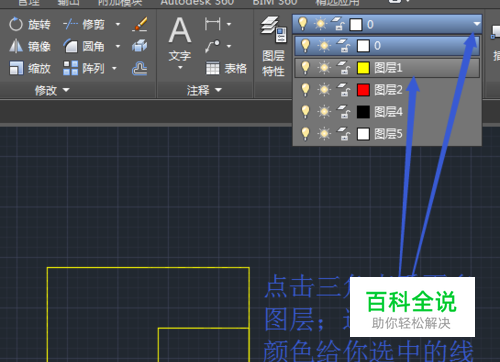Select the Array (阵列) tool
The height and width of the screenshot is (362, 500).
84,68
